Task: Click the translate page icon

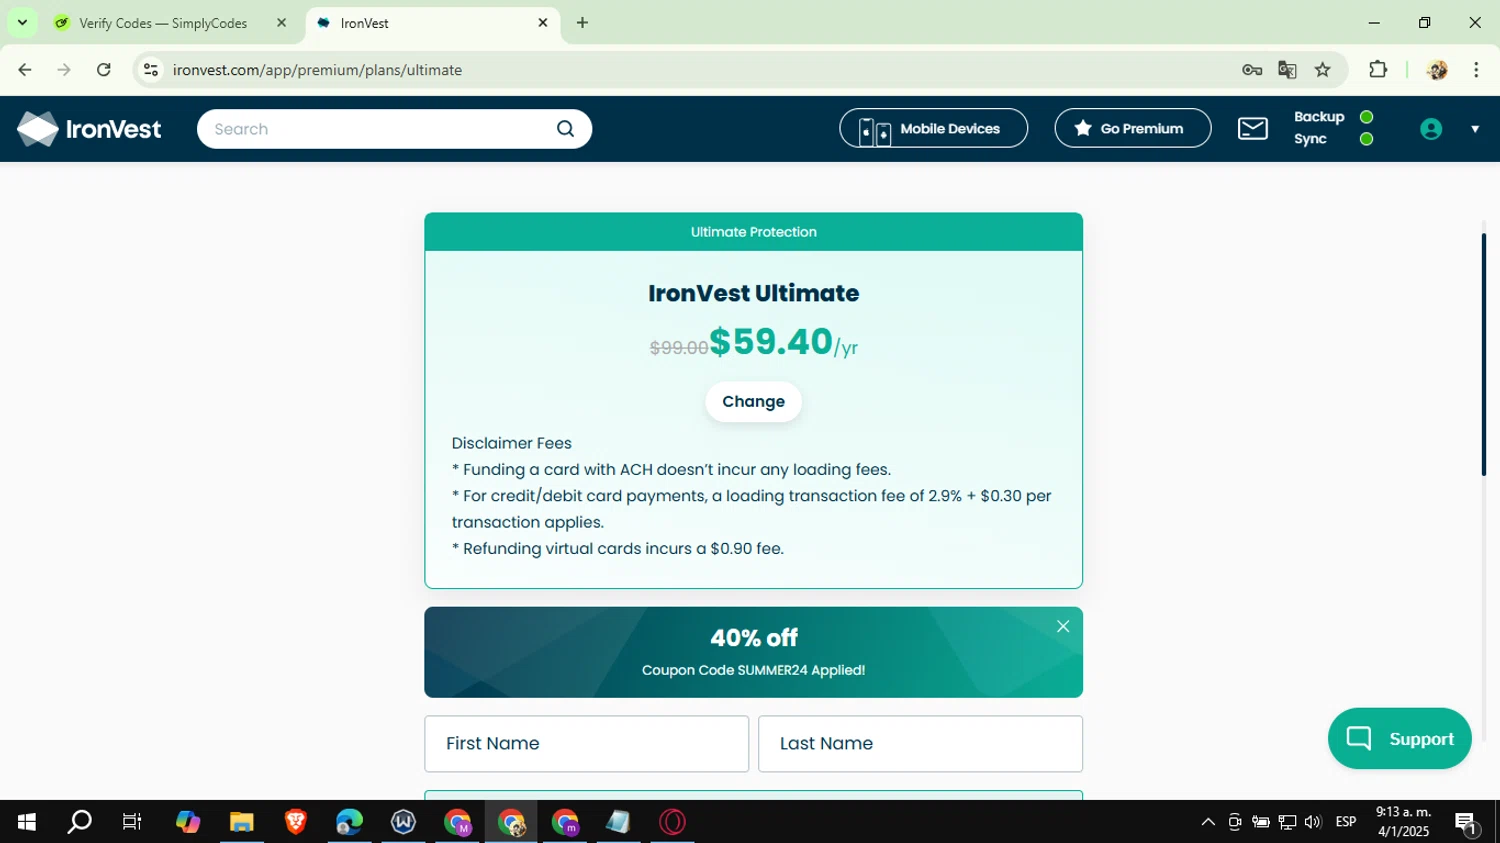Action: 1287,70
